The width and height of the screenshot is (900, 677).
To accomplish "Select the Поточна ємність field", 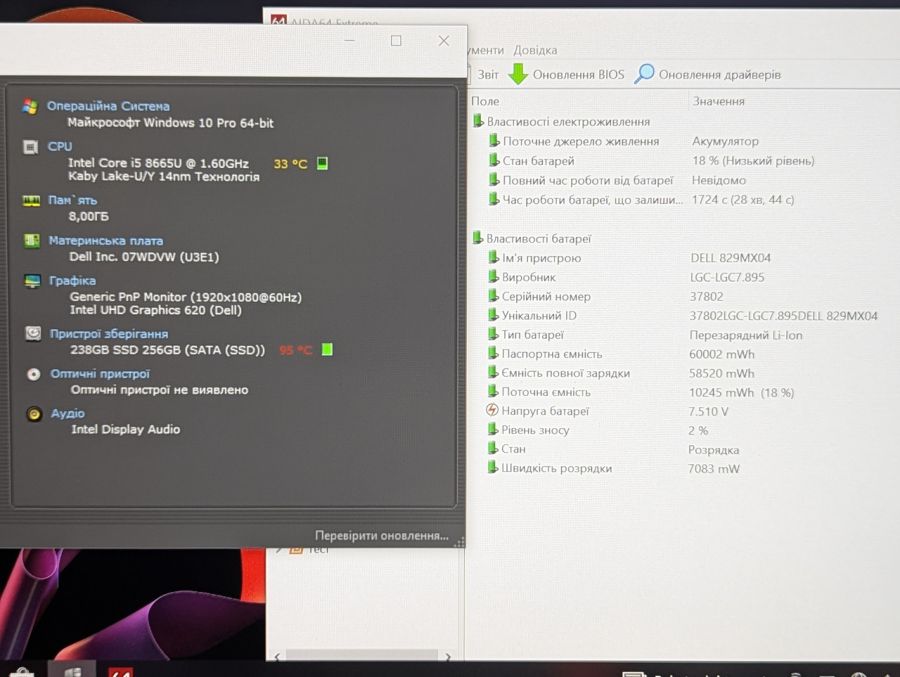I will [546, 392].
